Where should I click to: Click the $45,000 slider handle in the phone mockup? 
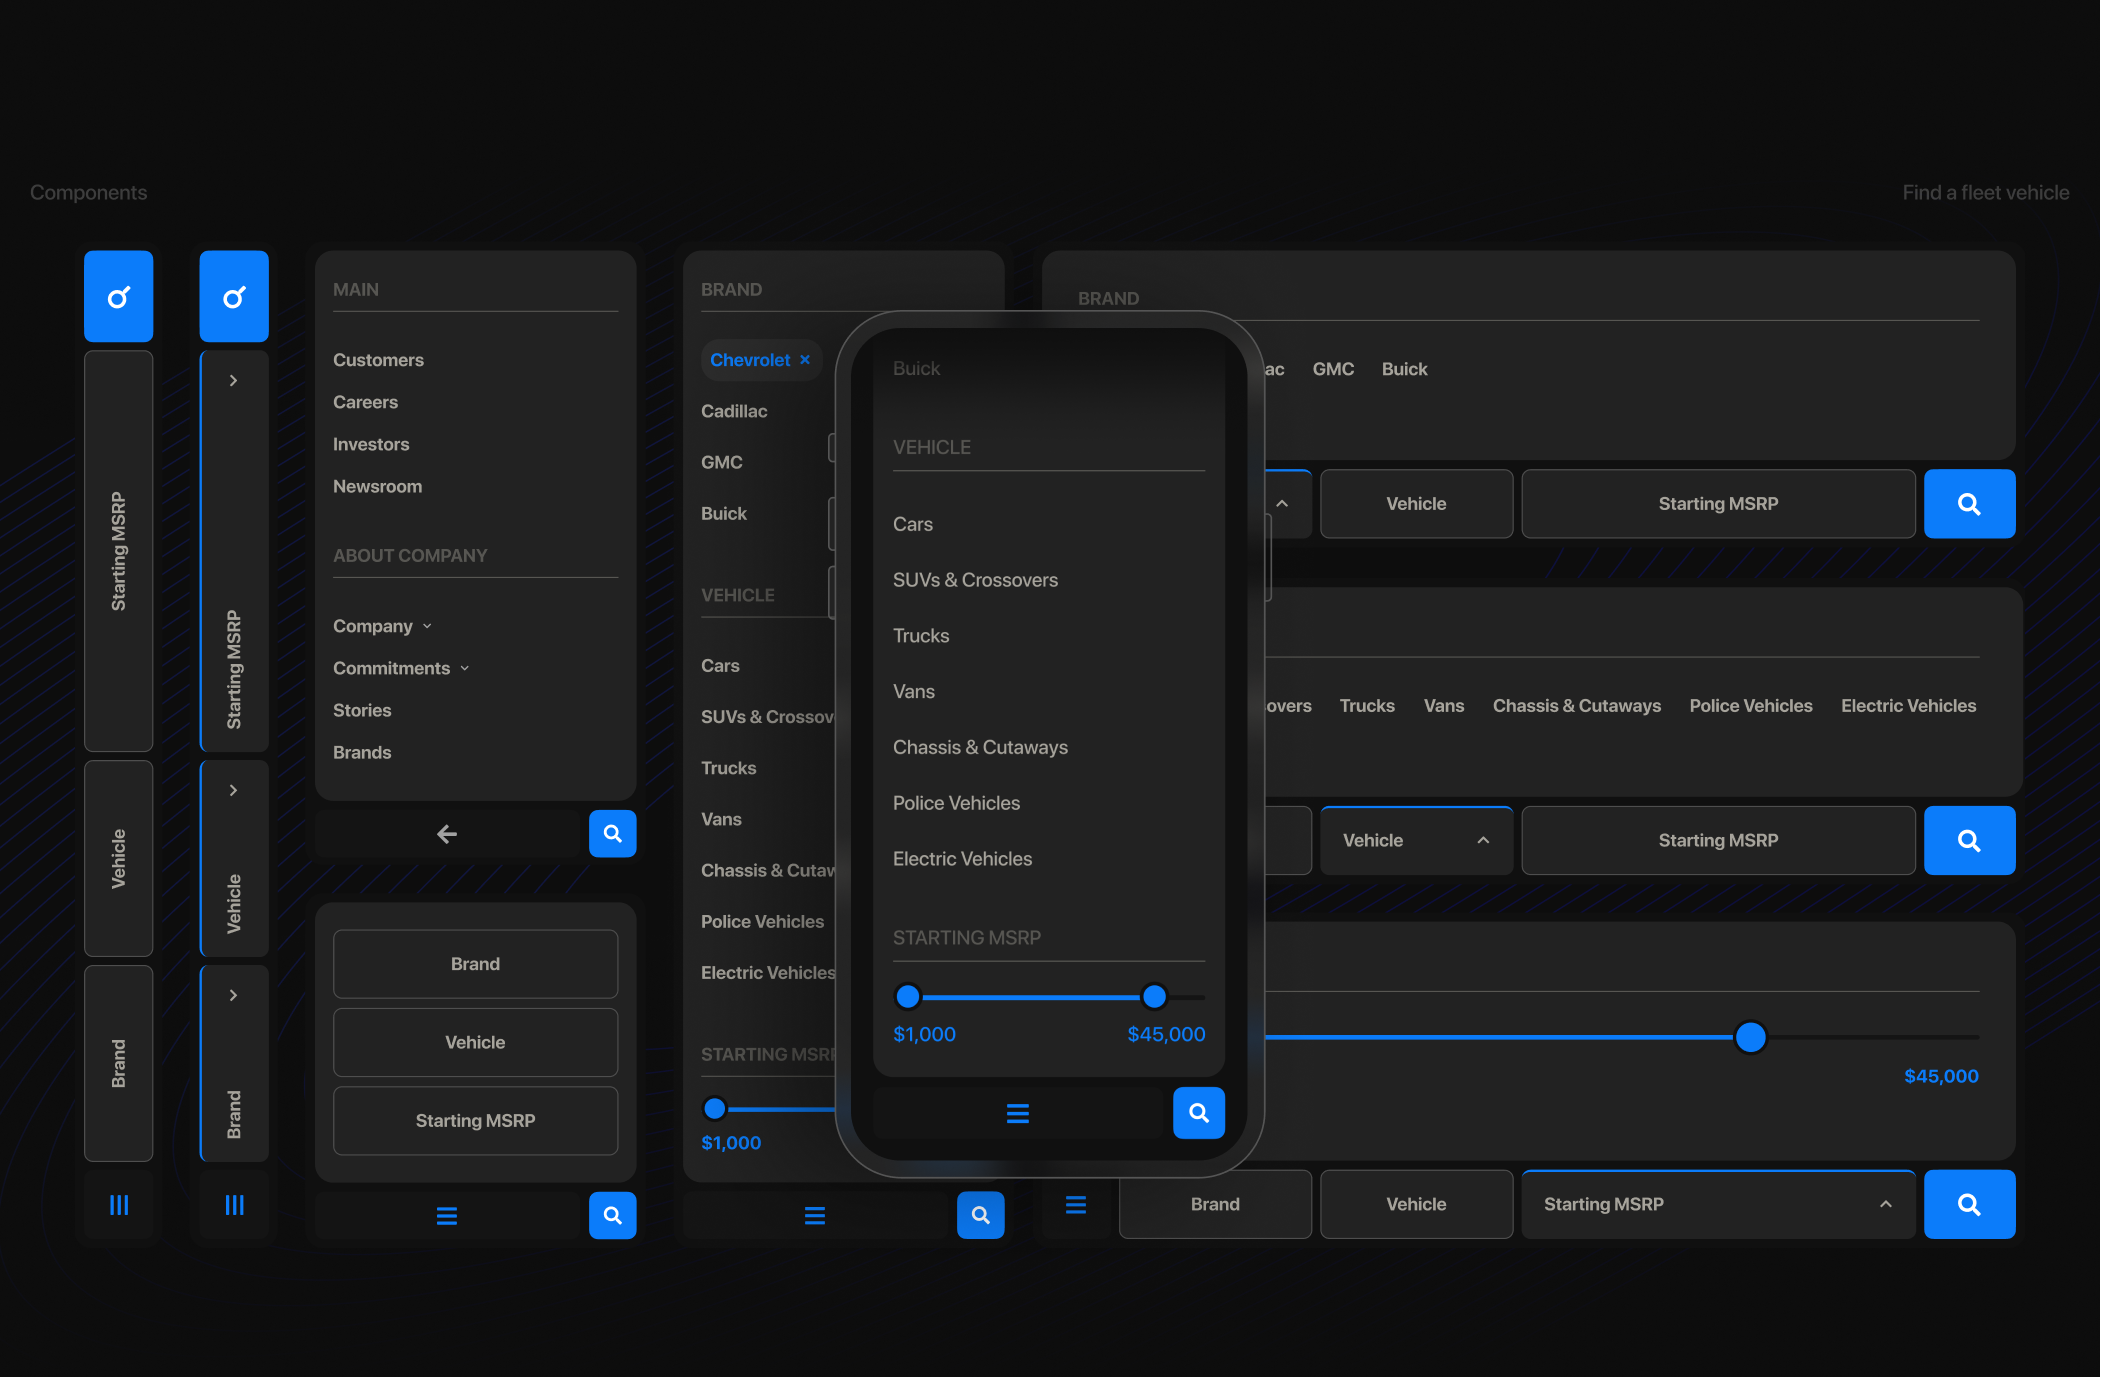click(1154, 996)
